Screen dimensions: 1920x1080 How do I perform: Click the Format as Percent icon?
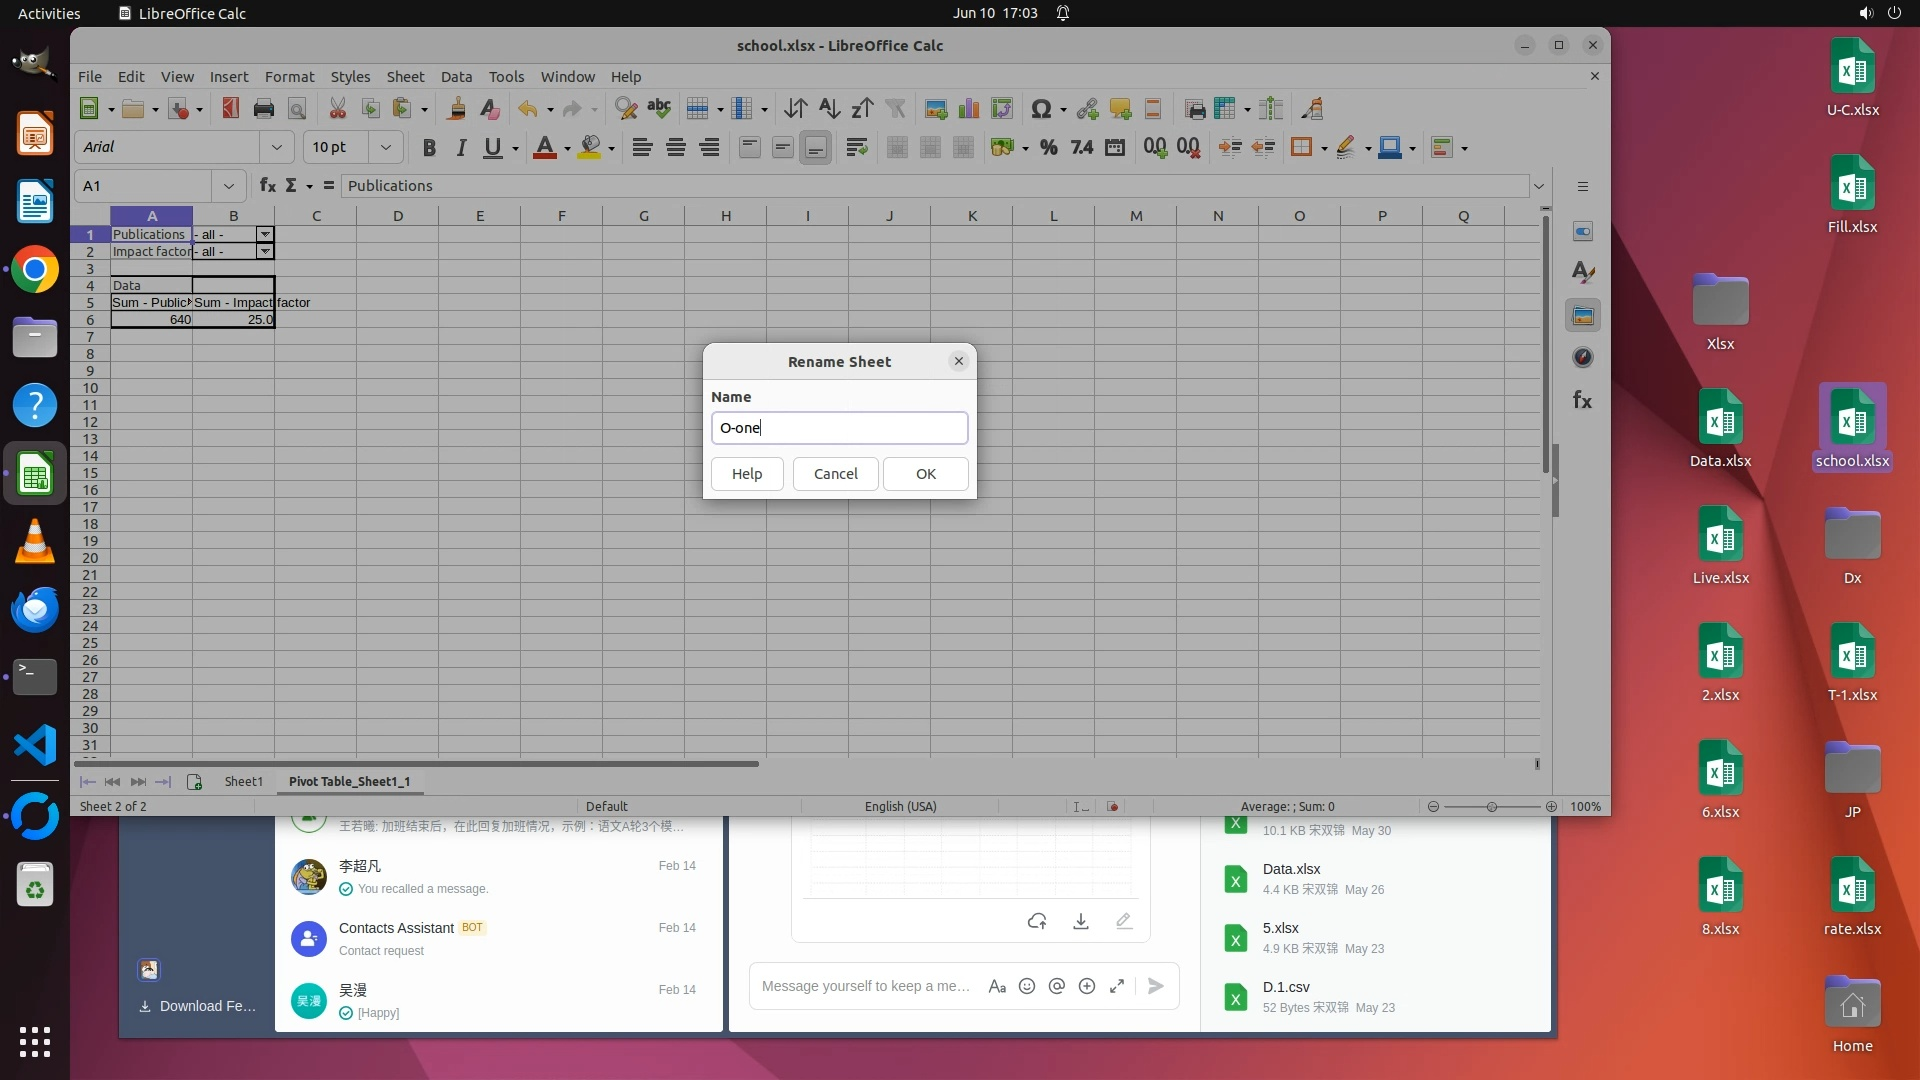click(x=1048, y=148)
